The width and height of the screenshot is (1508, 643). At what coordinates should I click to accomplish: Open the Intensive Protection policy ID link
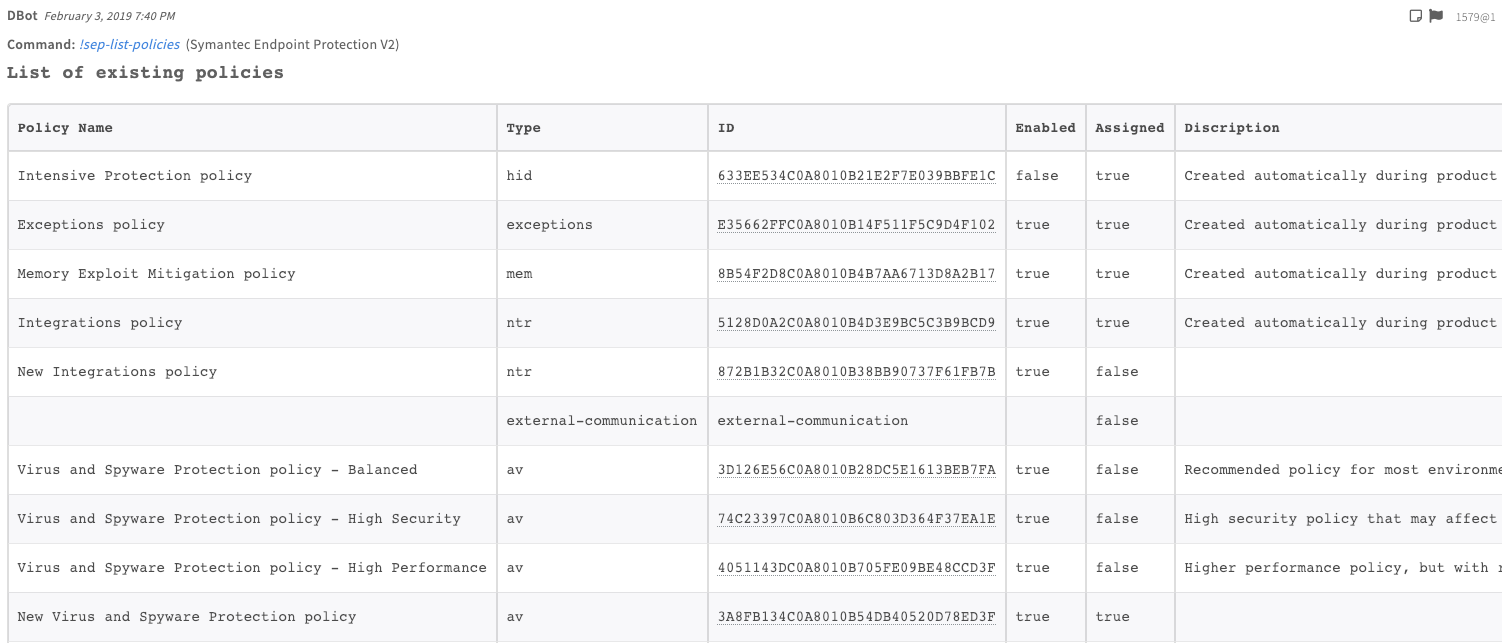point(855,175)
